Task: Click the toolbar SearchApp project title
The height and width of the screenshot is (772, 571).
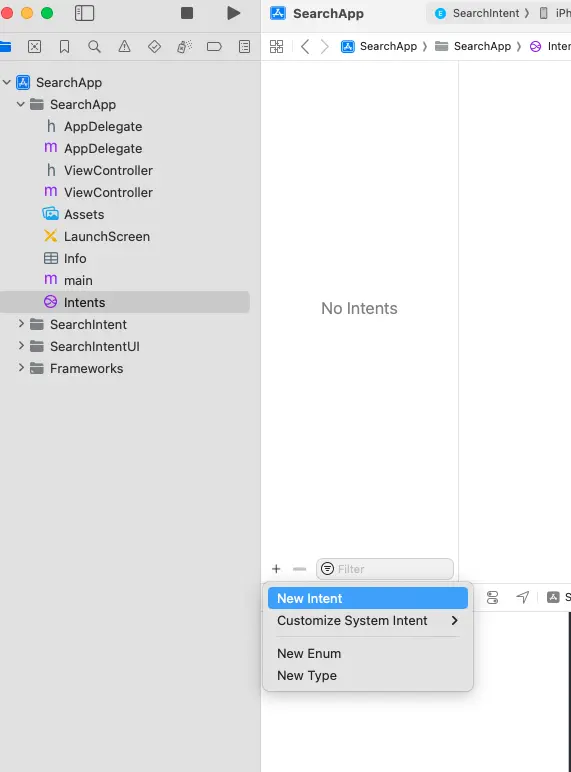Action: click(x=328, y=13)
